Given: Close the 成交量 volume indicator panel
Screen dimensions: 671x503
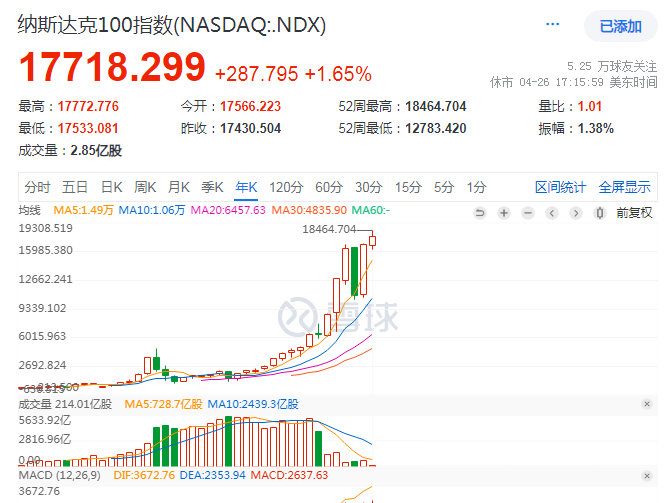Looking at the screenshot, I should click(647, 404).
